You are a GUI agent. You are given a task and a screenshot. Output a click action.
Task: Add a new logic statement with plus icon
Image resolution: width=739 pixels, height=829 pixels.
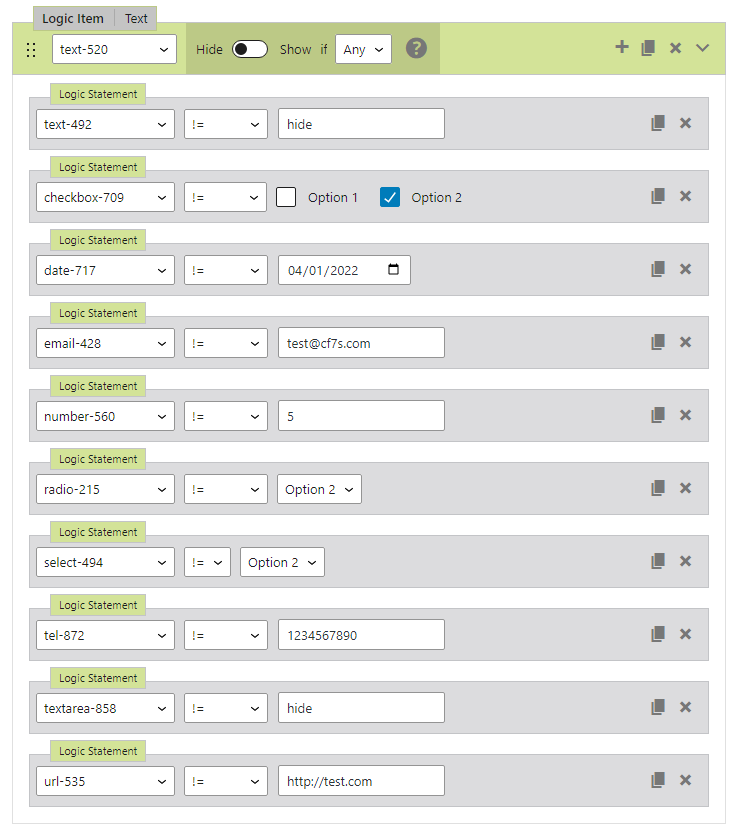tap(621, 47)
